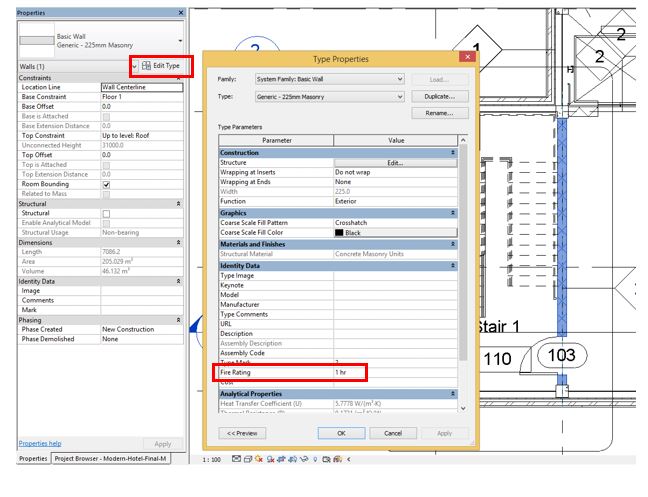Click the Comments value field in Properties
Image resolution: width=648 pixels, height=497 pixels.
pos(142,300)
